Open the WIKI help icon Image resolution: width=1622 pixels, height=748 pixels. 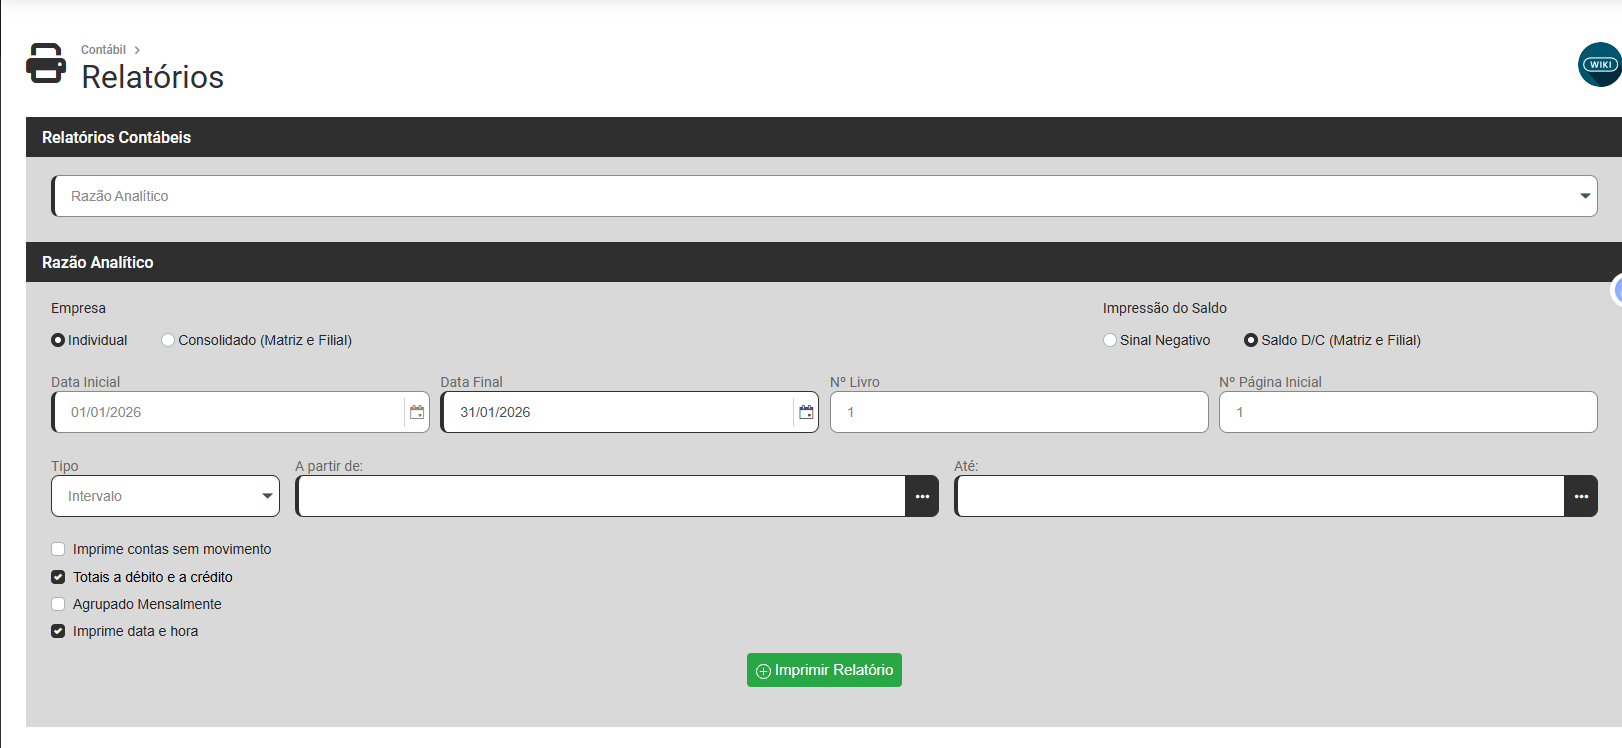pyautogui.click(x=1599, y=64)
